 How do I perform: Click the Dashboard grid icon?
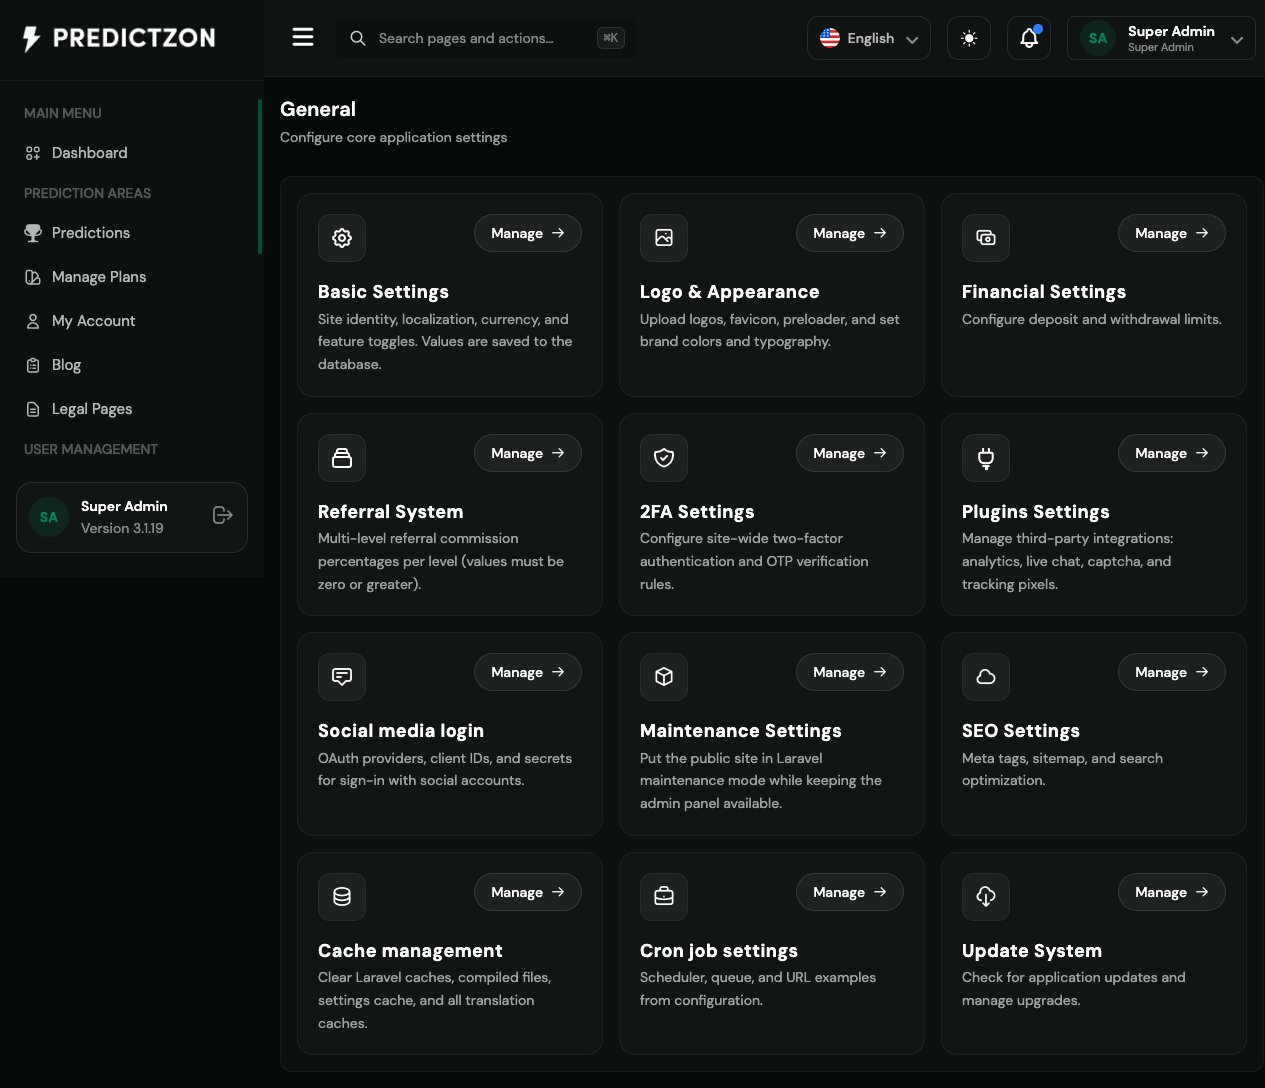pyautogui.click(x=33, y=153)
